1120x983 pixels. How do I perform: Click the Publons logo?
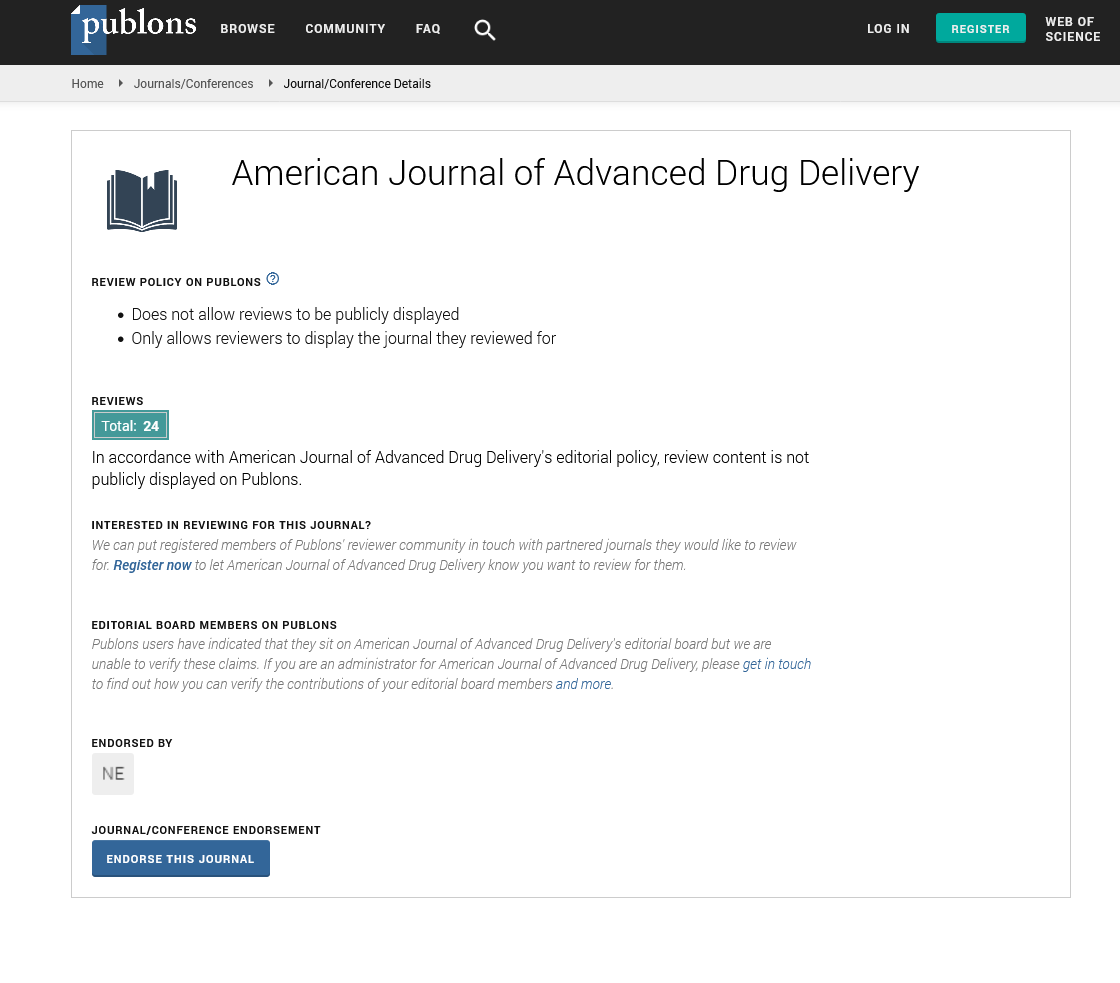point(133,29)
